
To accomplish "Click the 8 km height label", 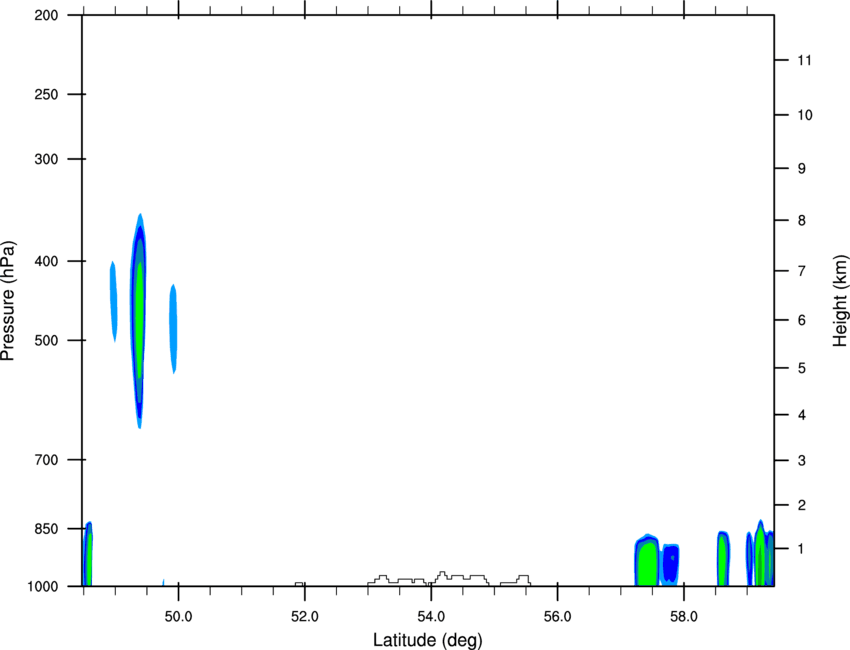I will (x=802, y=220).
